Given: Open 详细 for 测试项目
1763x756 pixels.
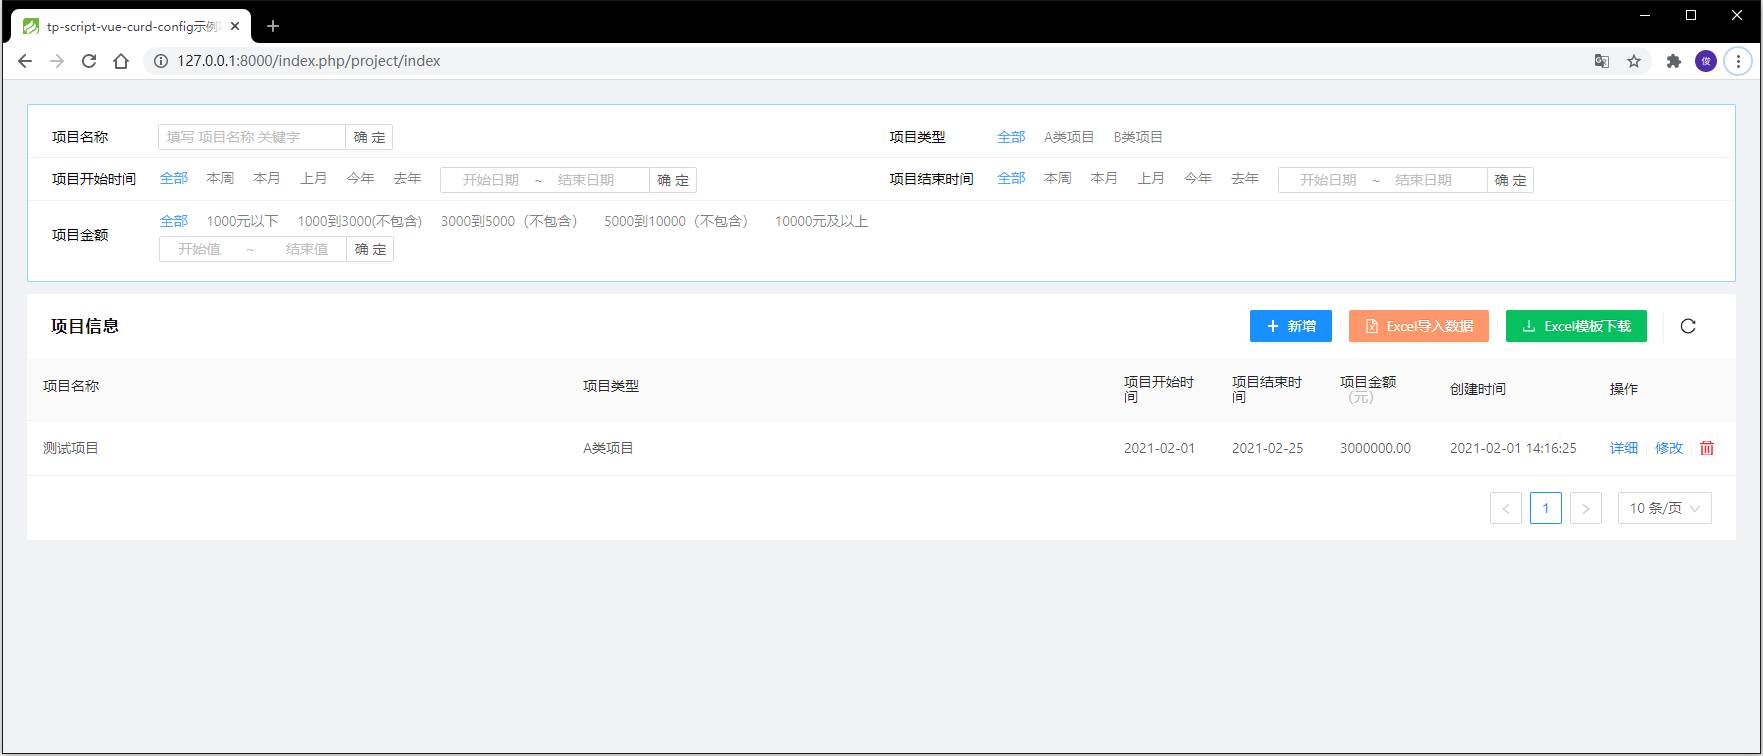Looking at the screenshot, I should point(1624,448).
